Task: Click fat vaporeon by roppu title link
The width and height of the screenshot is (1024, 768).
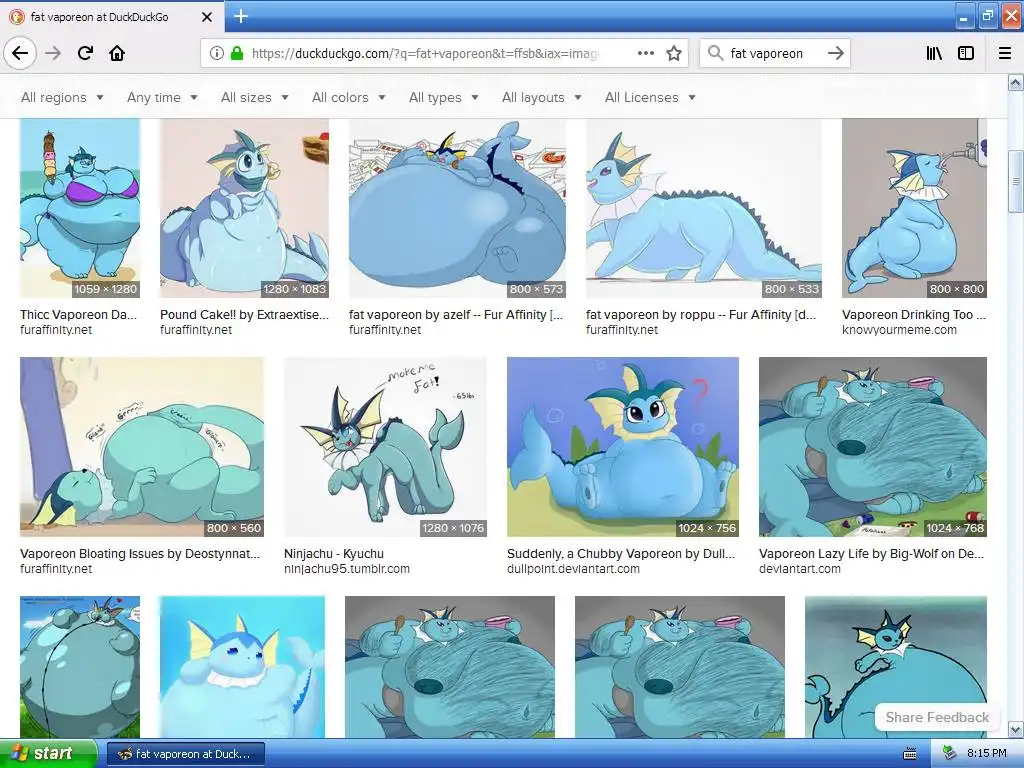Action: click(701, 315)
